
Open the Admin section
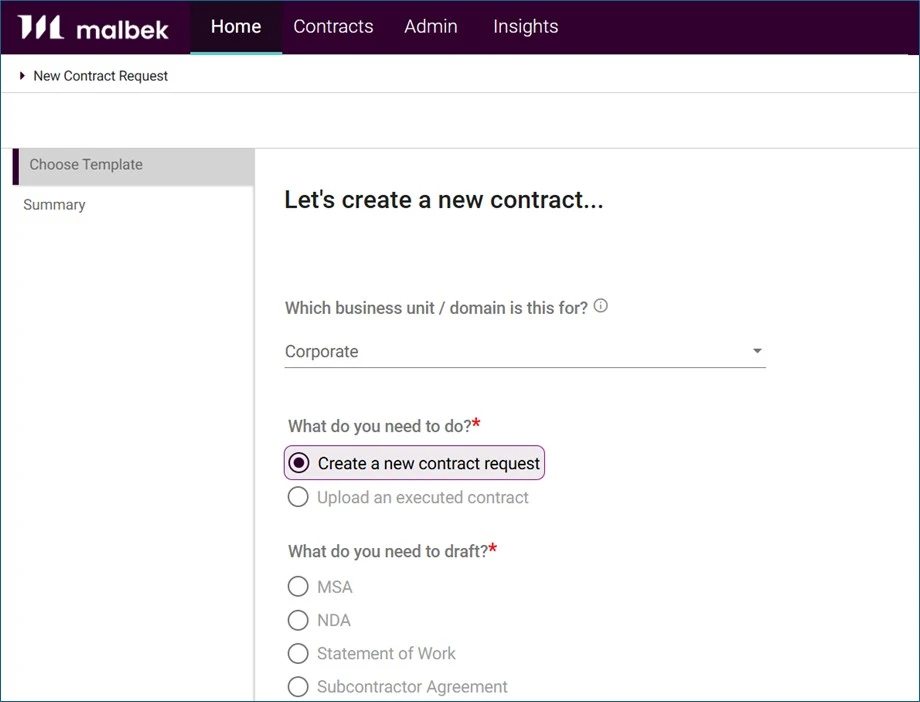pyautogui.click(x=430, y=27)
